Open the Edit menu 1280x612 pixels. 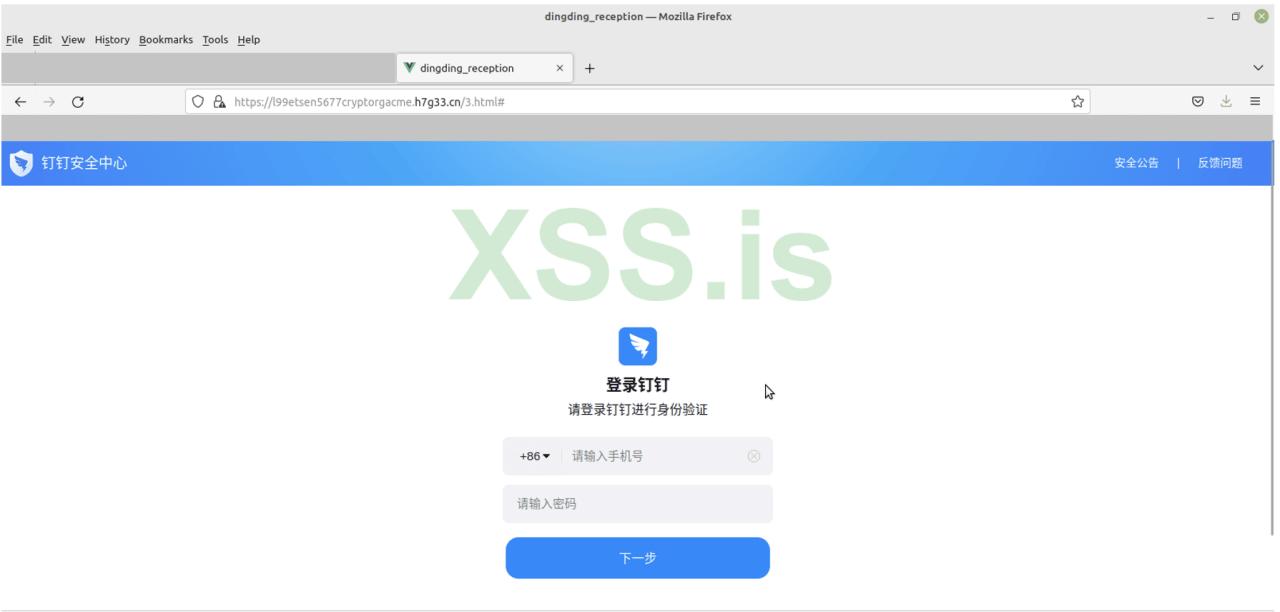point(42,40)
